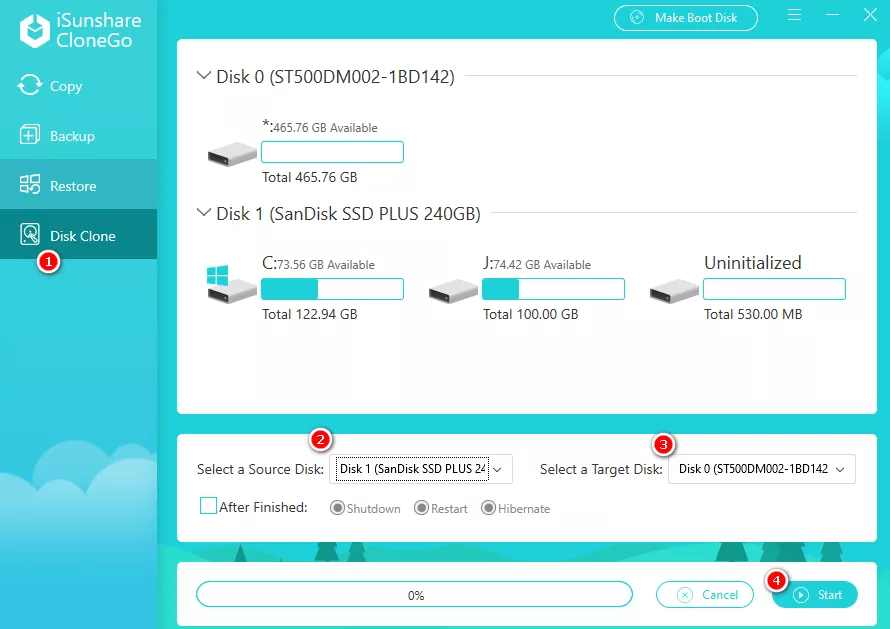
Task: Enable the After Finished checkbox
Action: 208,505
